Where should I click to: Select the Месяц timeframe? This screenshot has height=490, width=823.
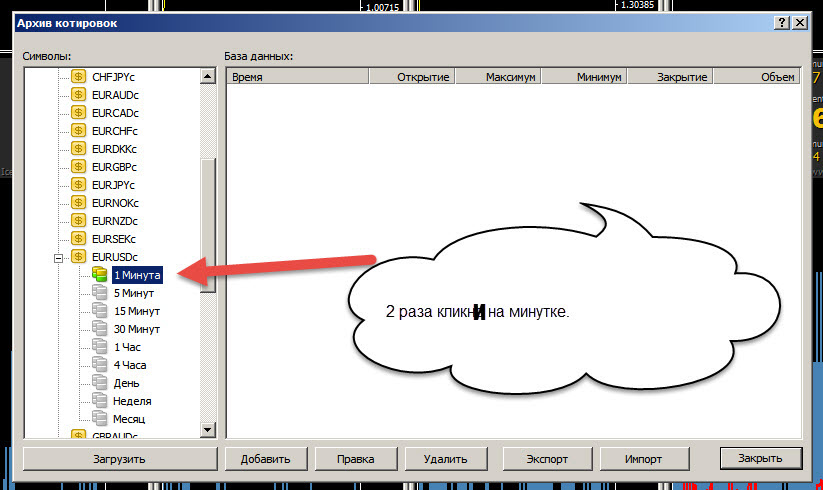[129, 419]
